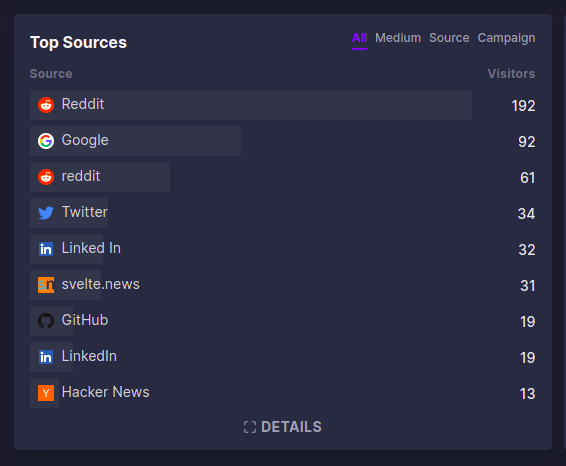Click the Hacker News Y icon
The image size is (566, 466).
point(46,393)
